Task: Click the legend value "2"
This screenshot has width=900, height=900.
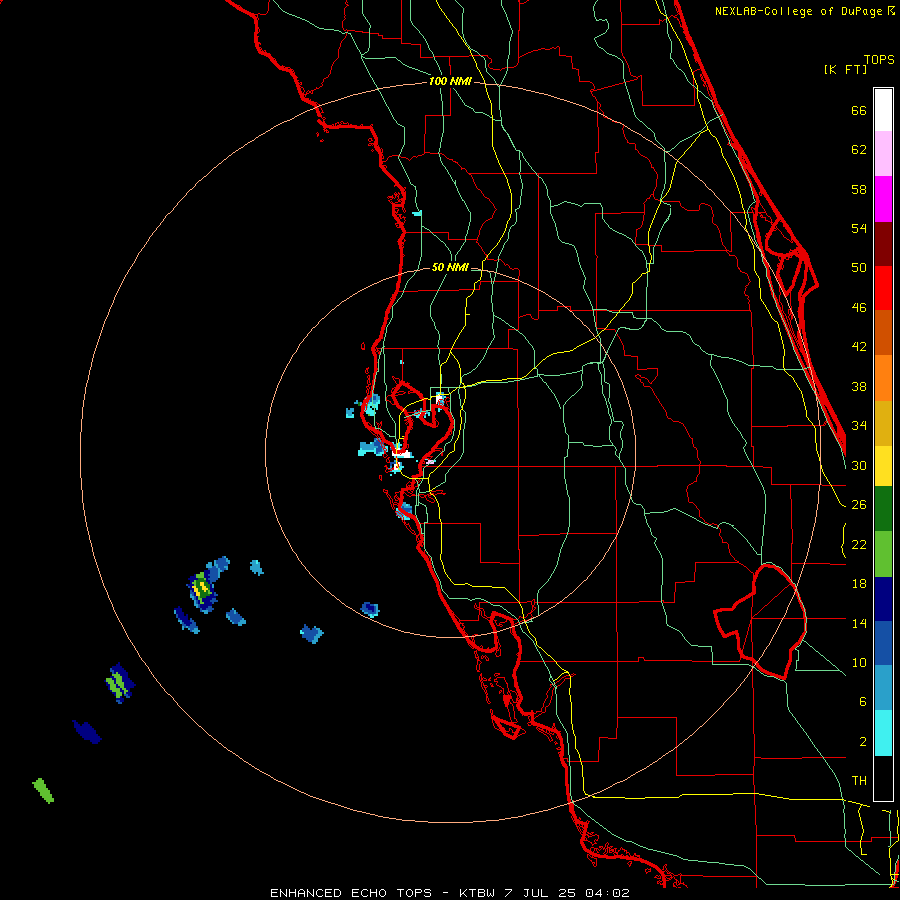Action: [x=863, y=742]
